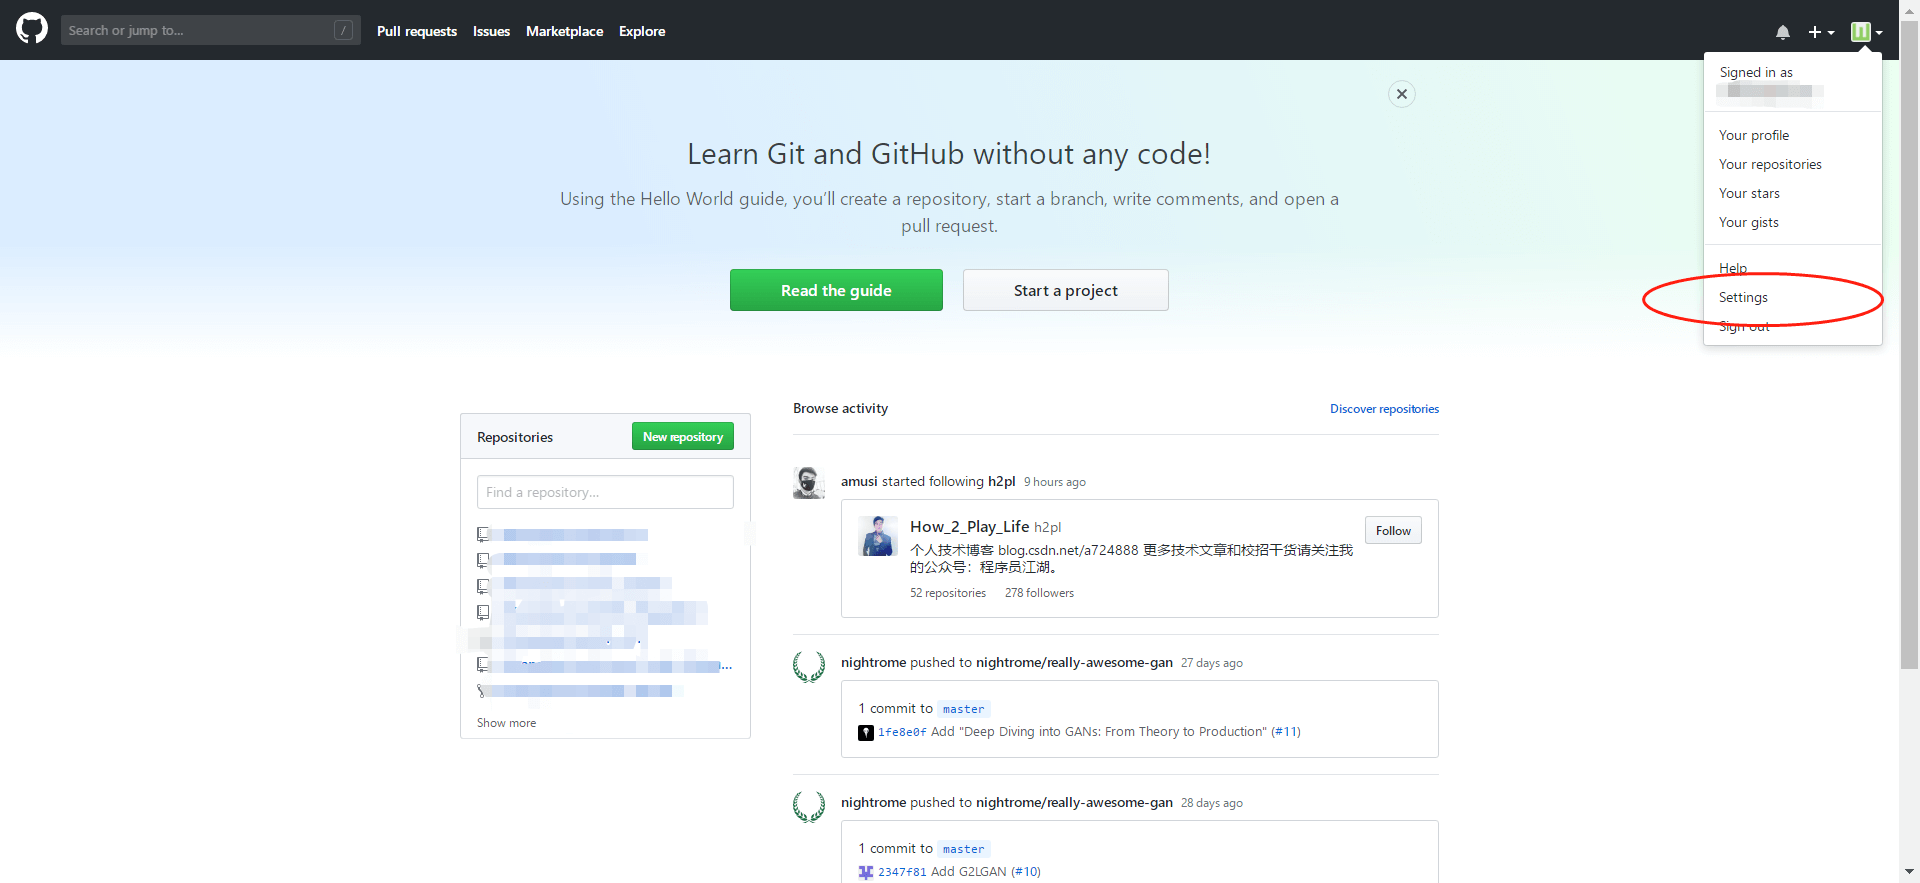
Task: Open commit hash 1fe8e0f
Action: click(902, 732)
